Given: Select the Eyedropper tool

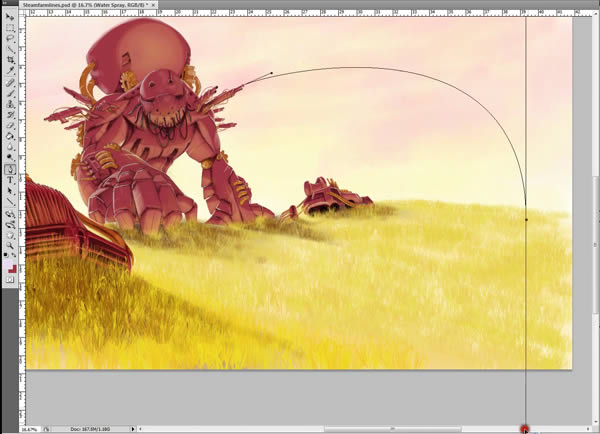Looking at the screenshot, I should [10, 70].
